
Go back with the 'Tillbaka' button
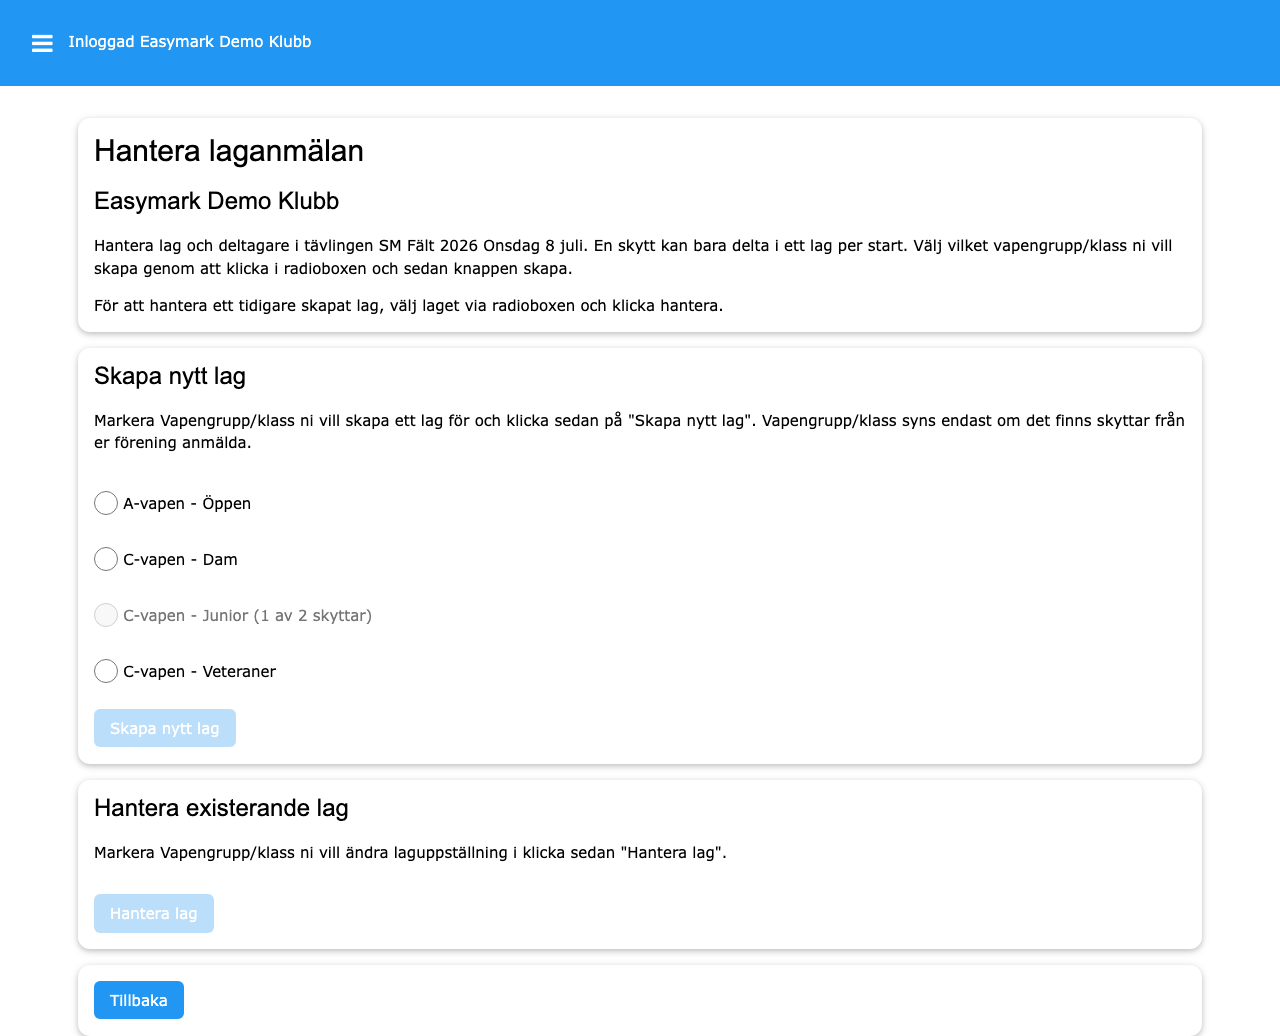(x=139, y=1000)
